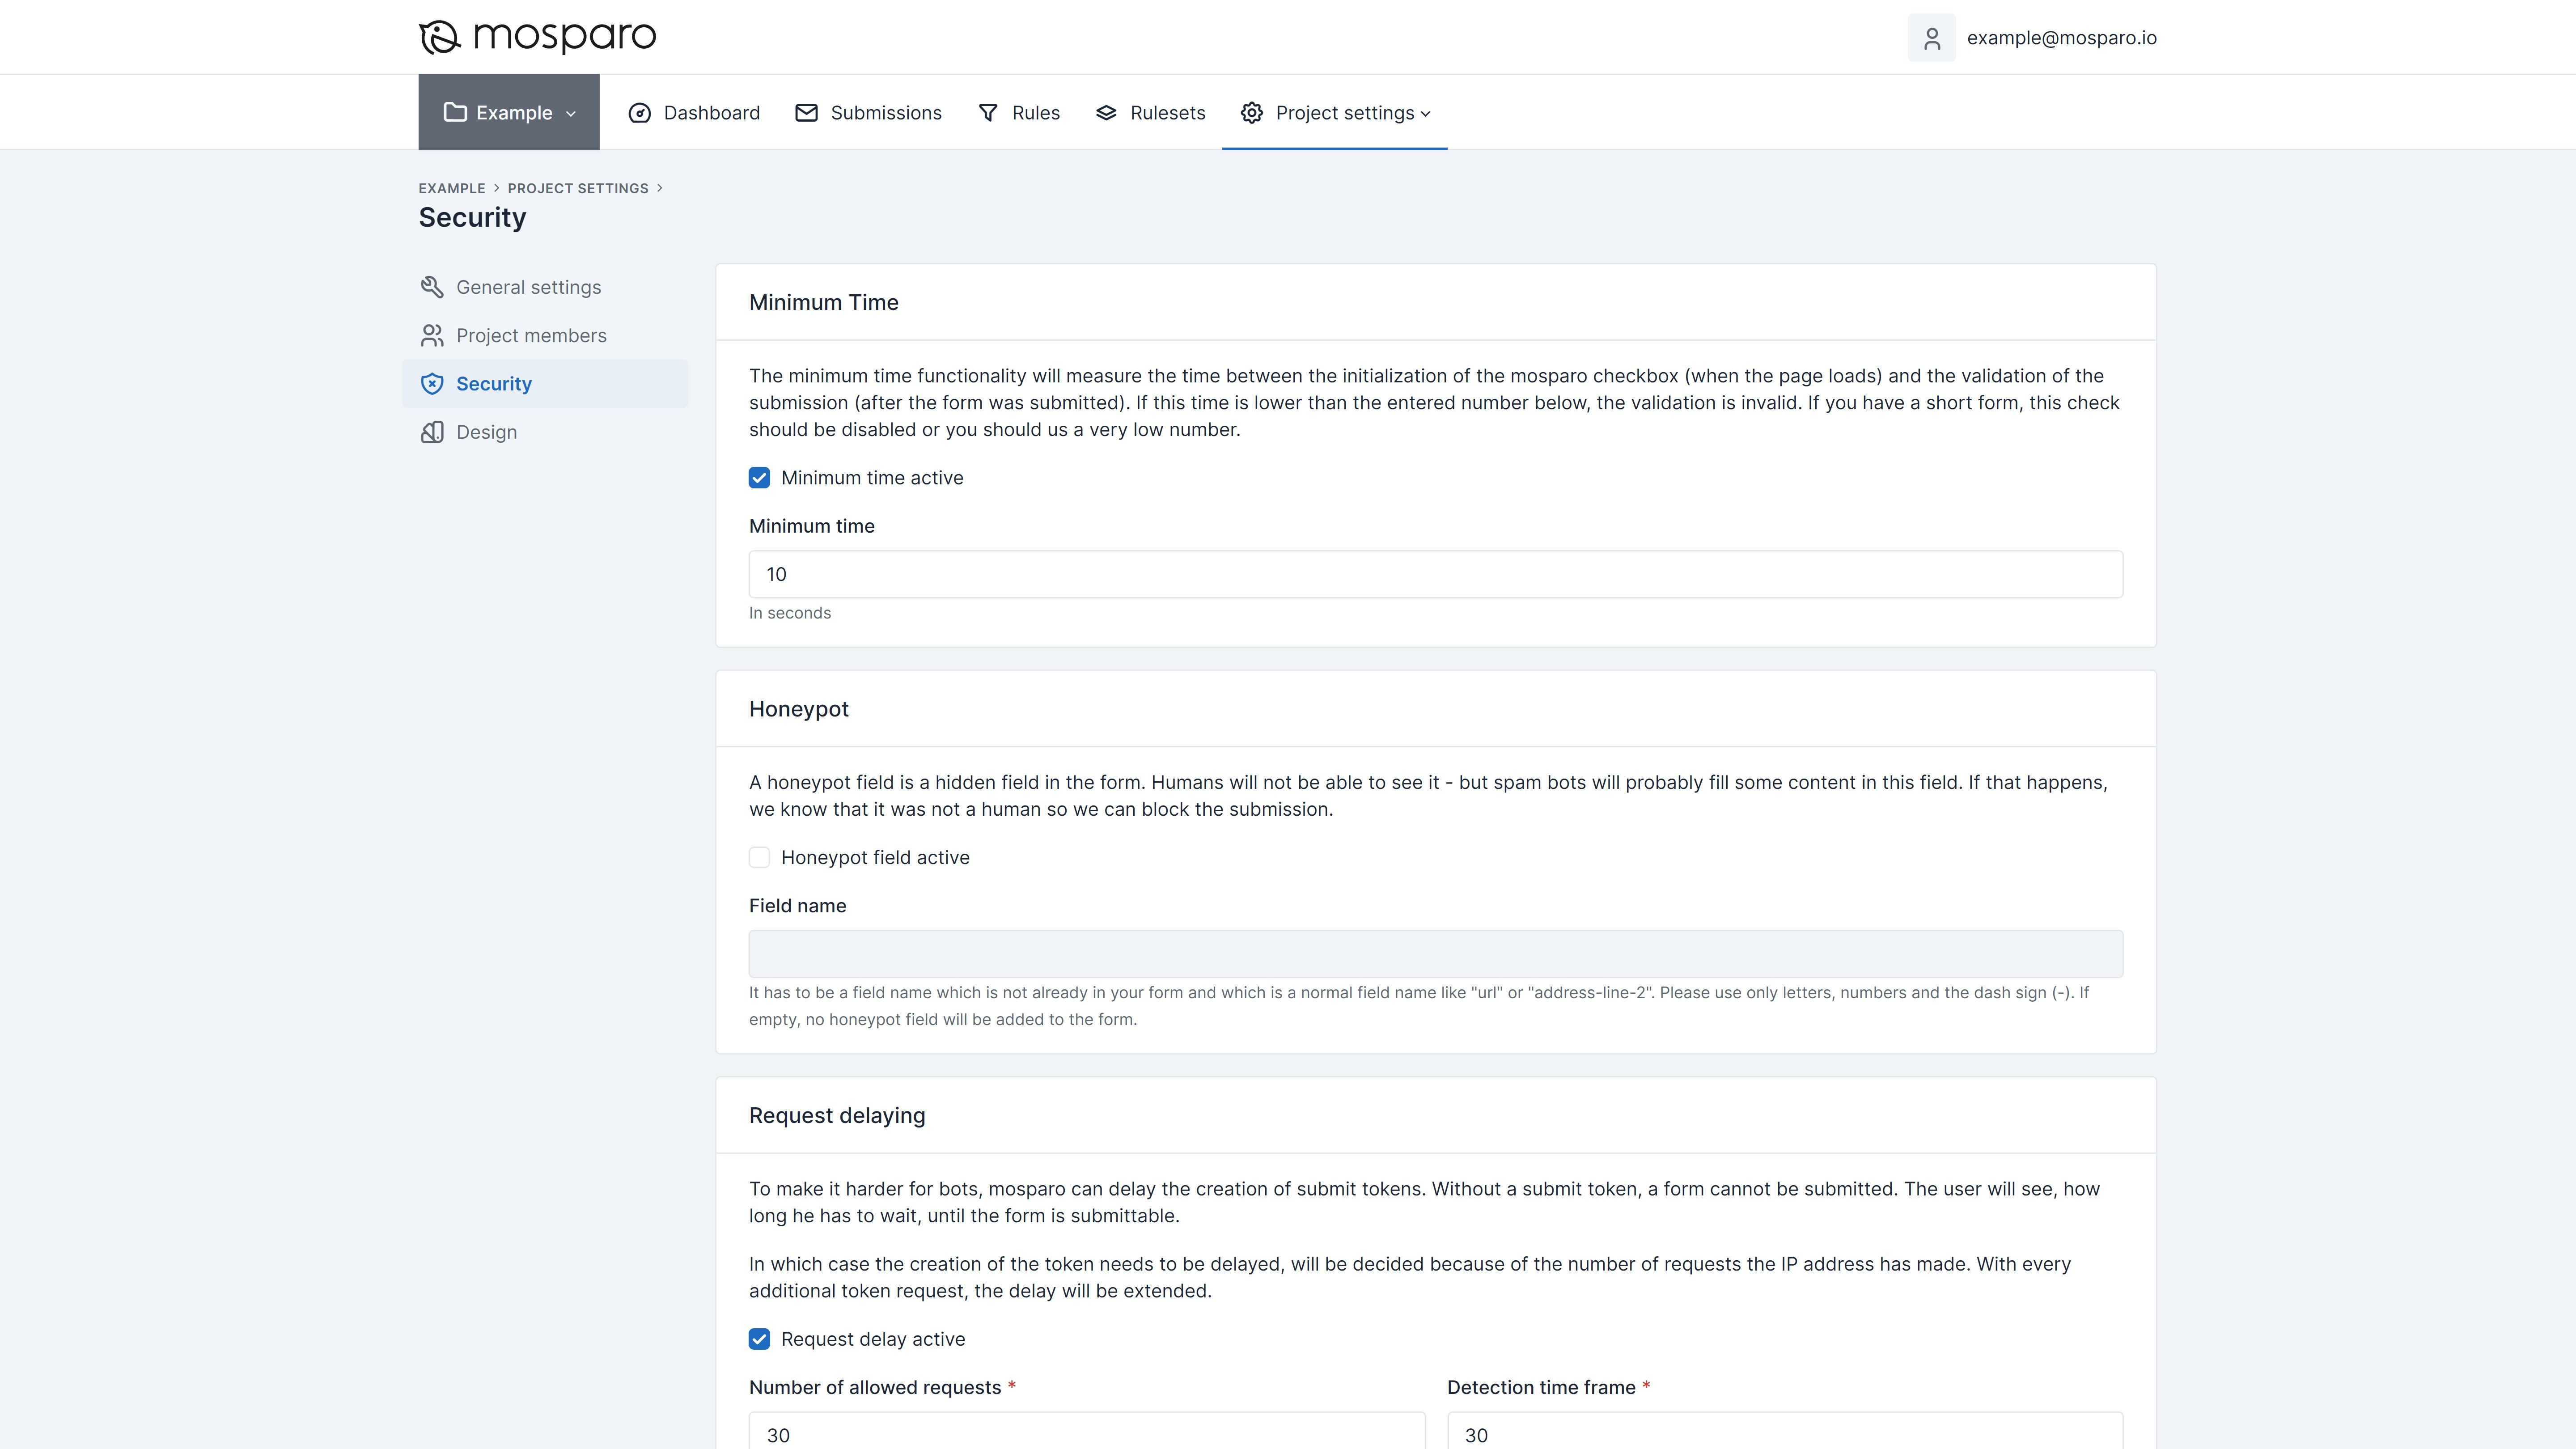The height and width of the screenshot is (1449, 2576).
Task: Open the Submissions tab
Action: coord(868,113)
